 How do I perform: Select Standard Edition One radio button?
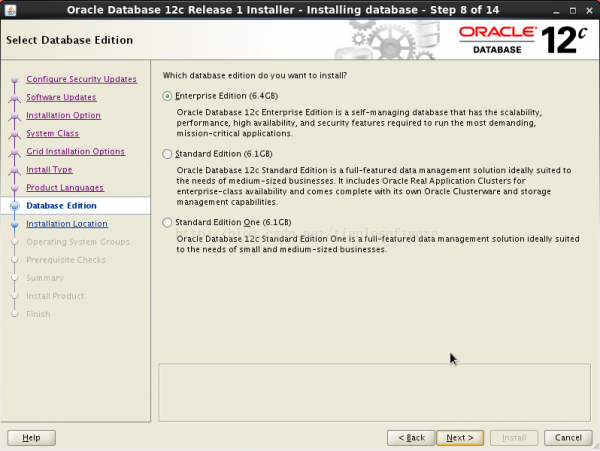click(167, 222)
